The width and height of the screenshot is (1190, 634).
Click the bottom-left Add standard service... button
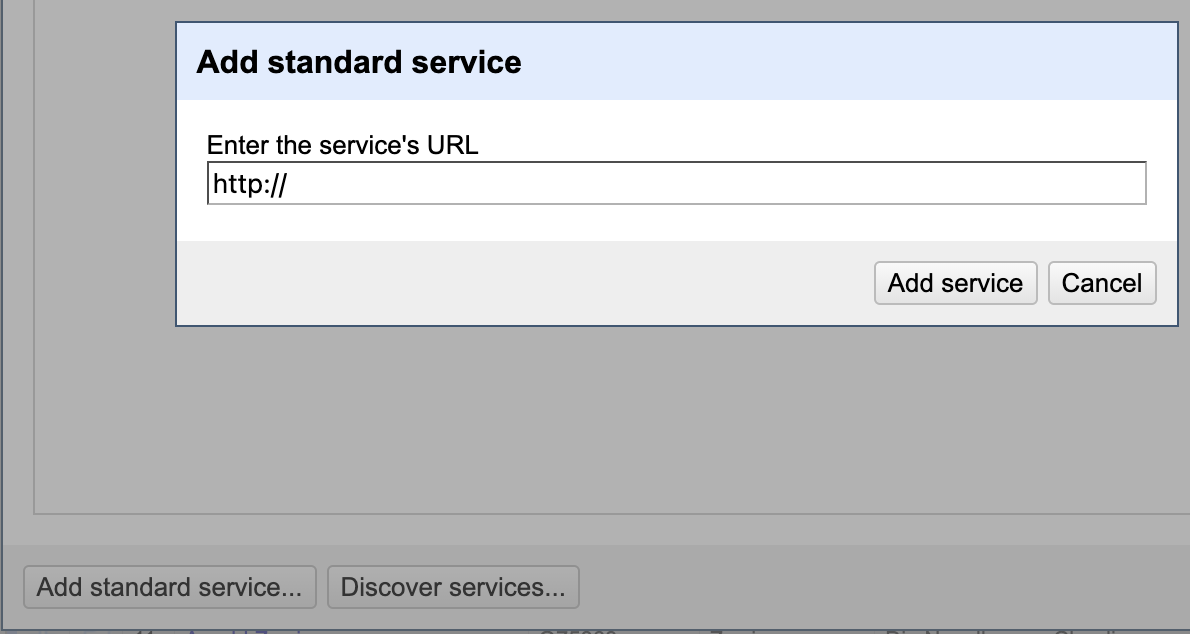169,587
